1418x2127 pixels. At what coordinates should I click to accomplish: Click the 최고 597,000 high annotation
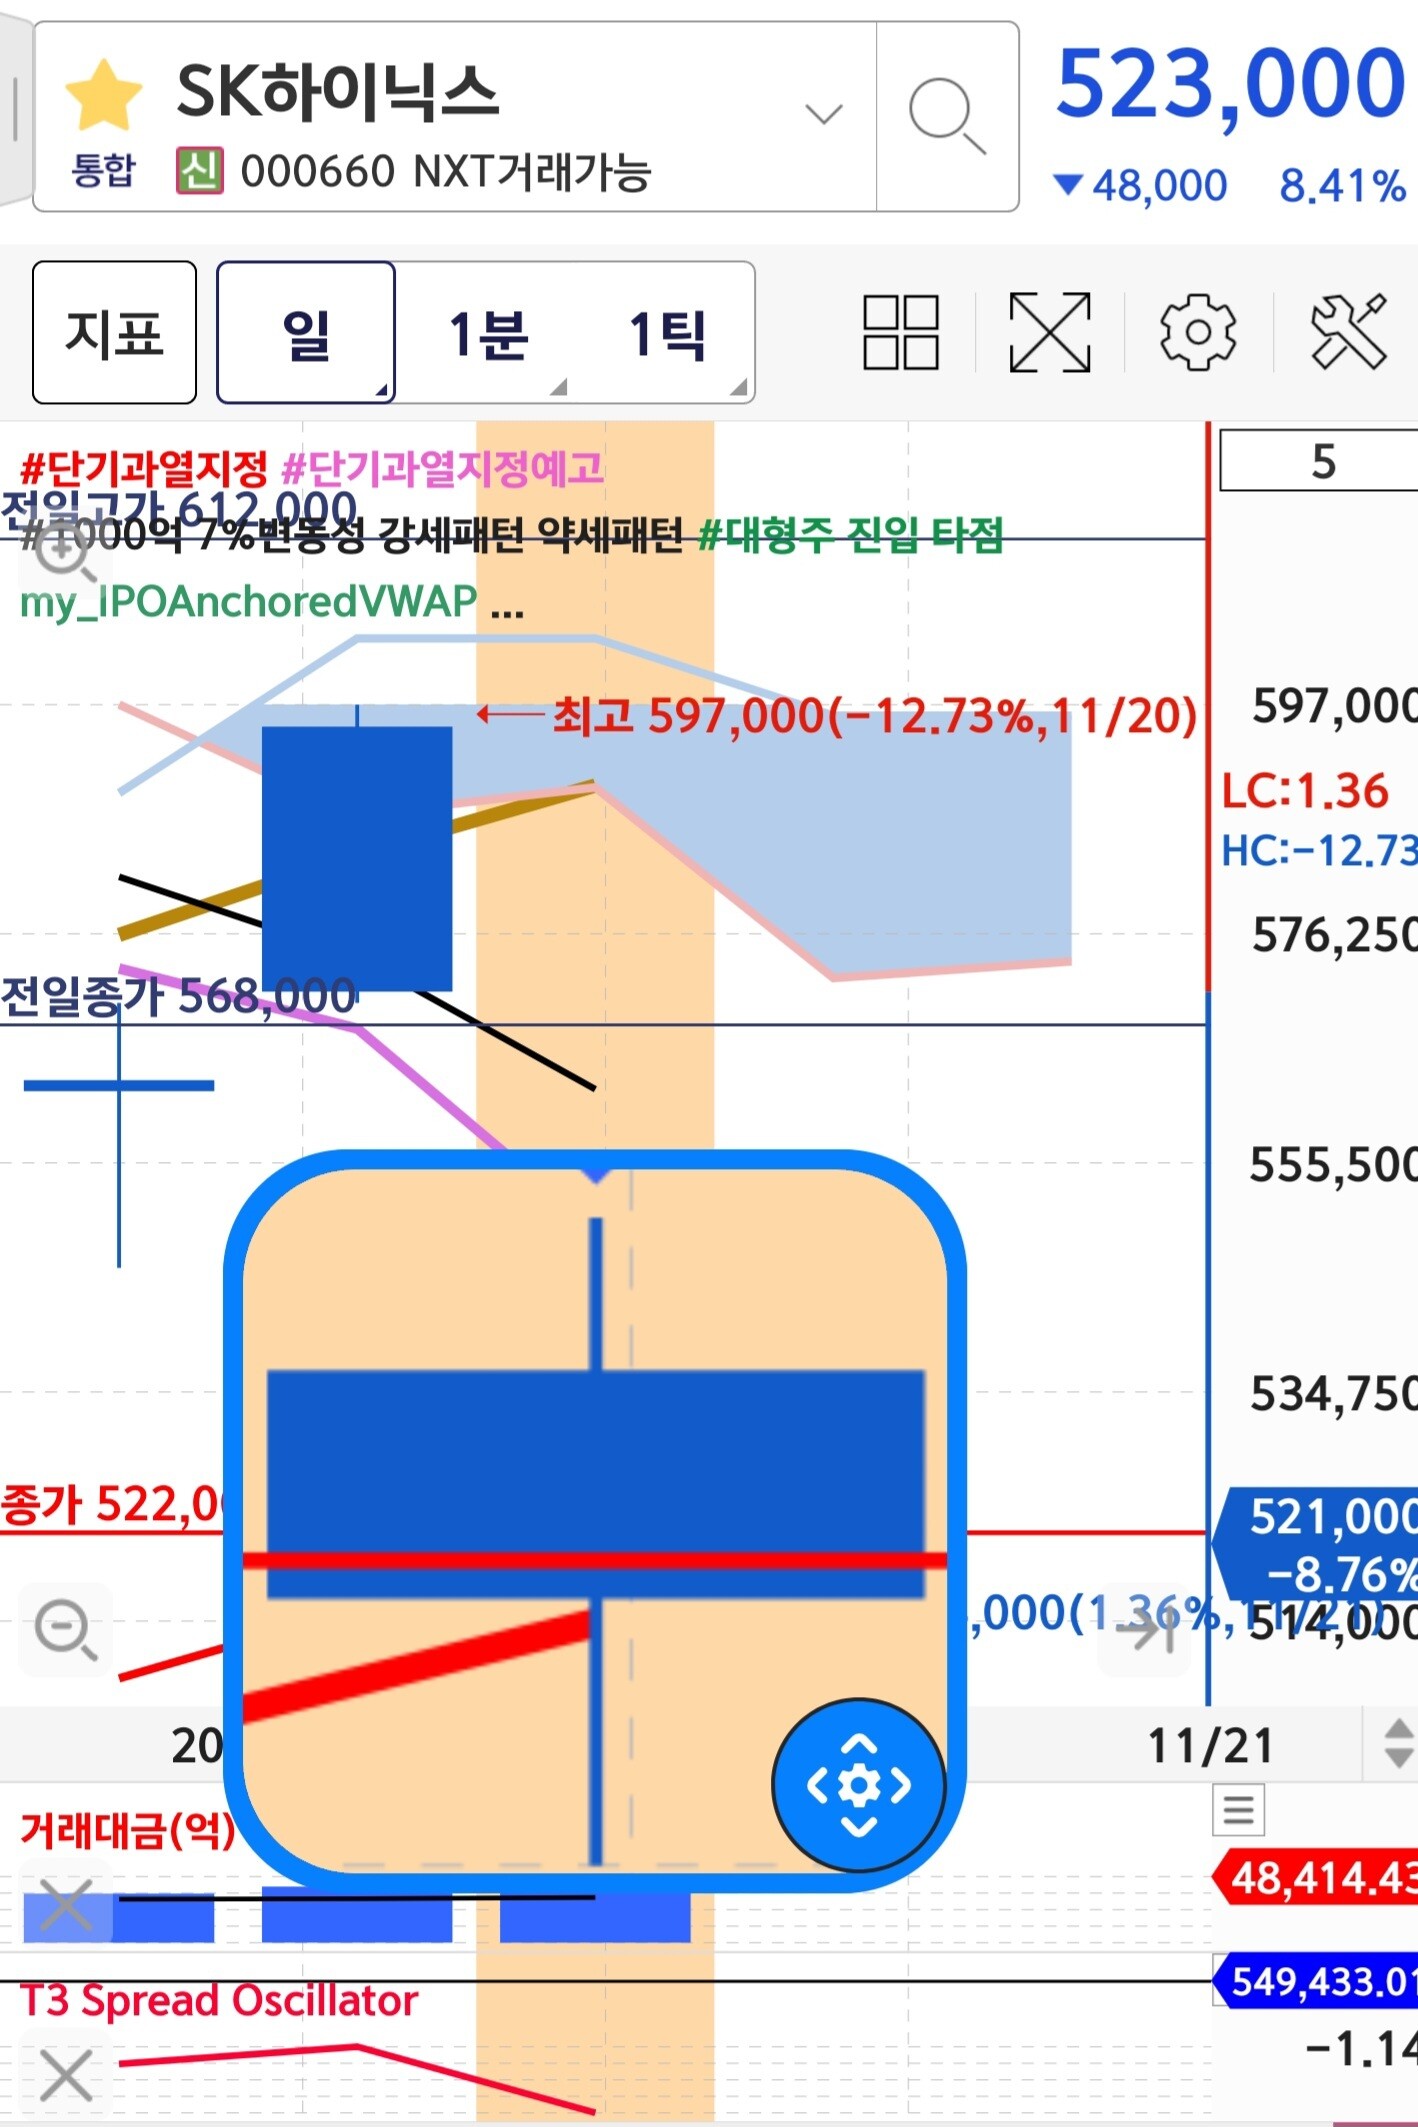pos(874,715)
